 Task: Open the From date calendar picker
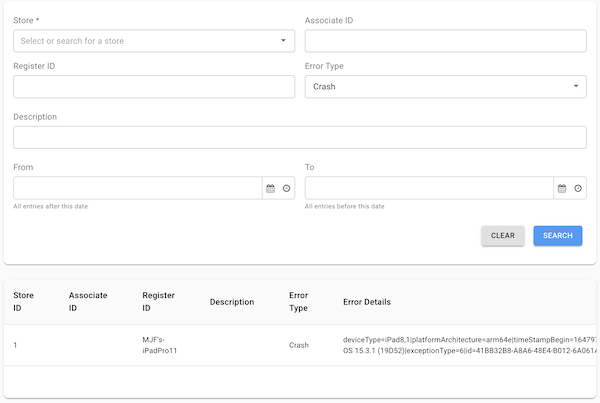[271, 188]
